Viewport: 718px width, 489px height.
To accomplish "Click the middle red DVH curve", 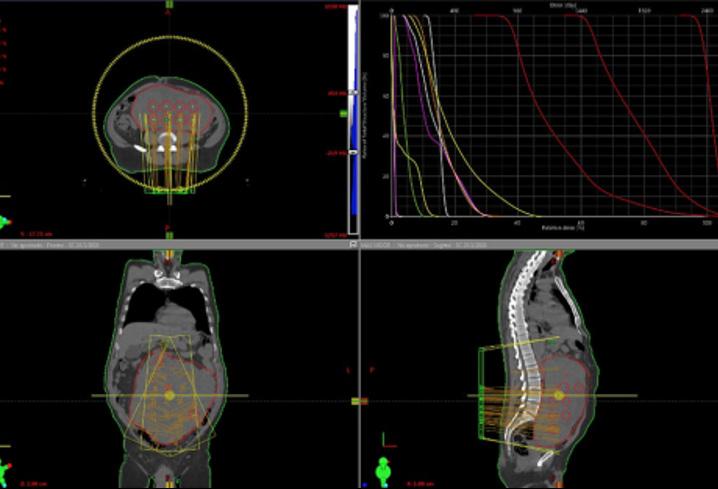I will (x=632, y=114).
